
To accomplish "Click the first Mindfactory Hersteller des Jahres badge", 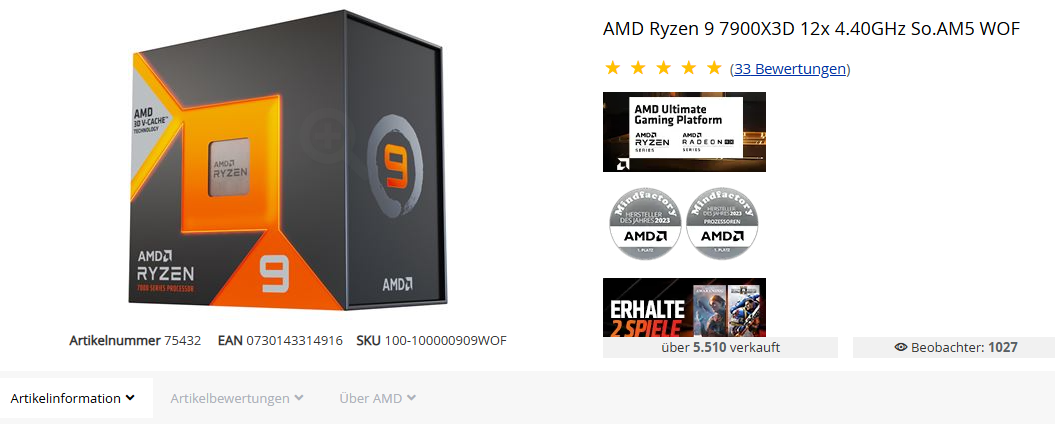I will (x=645, y=223).
